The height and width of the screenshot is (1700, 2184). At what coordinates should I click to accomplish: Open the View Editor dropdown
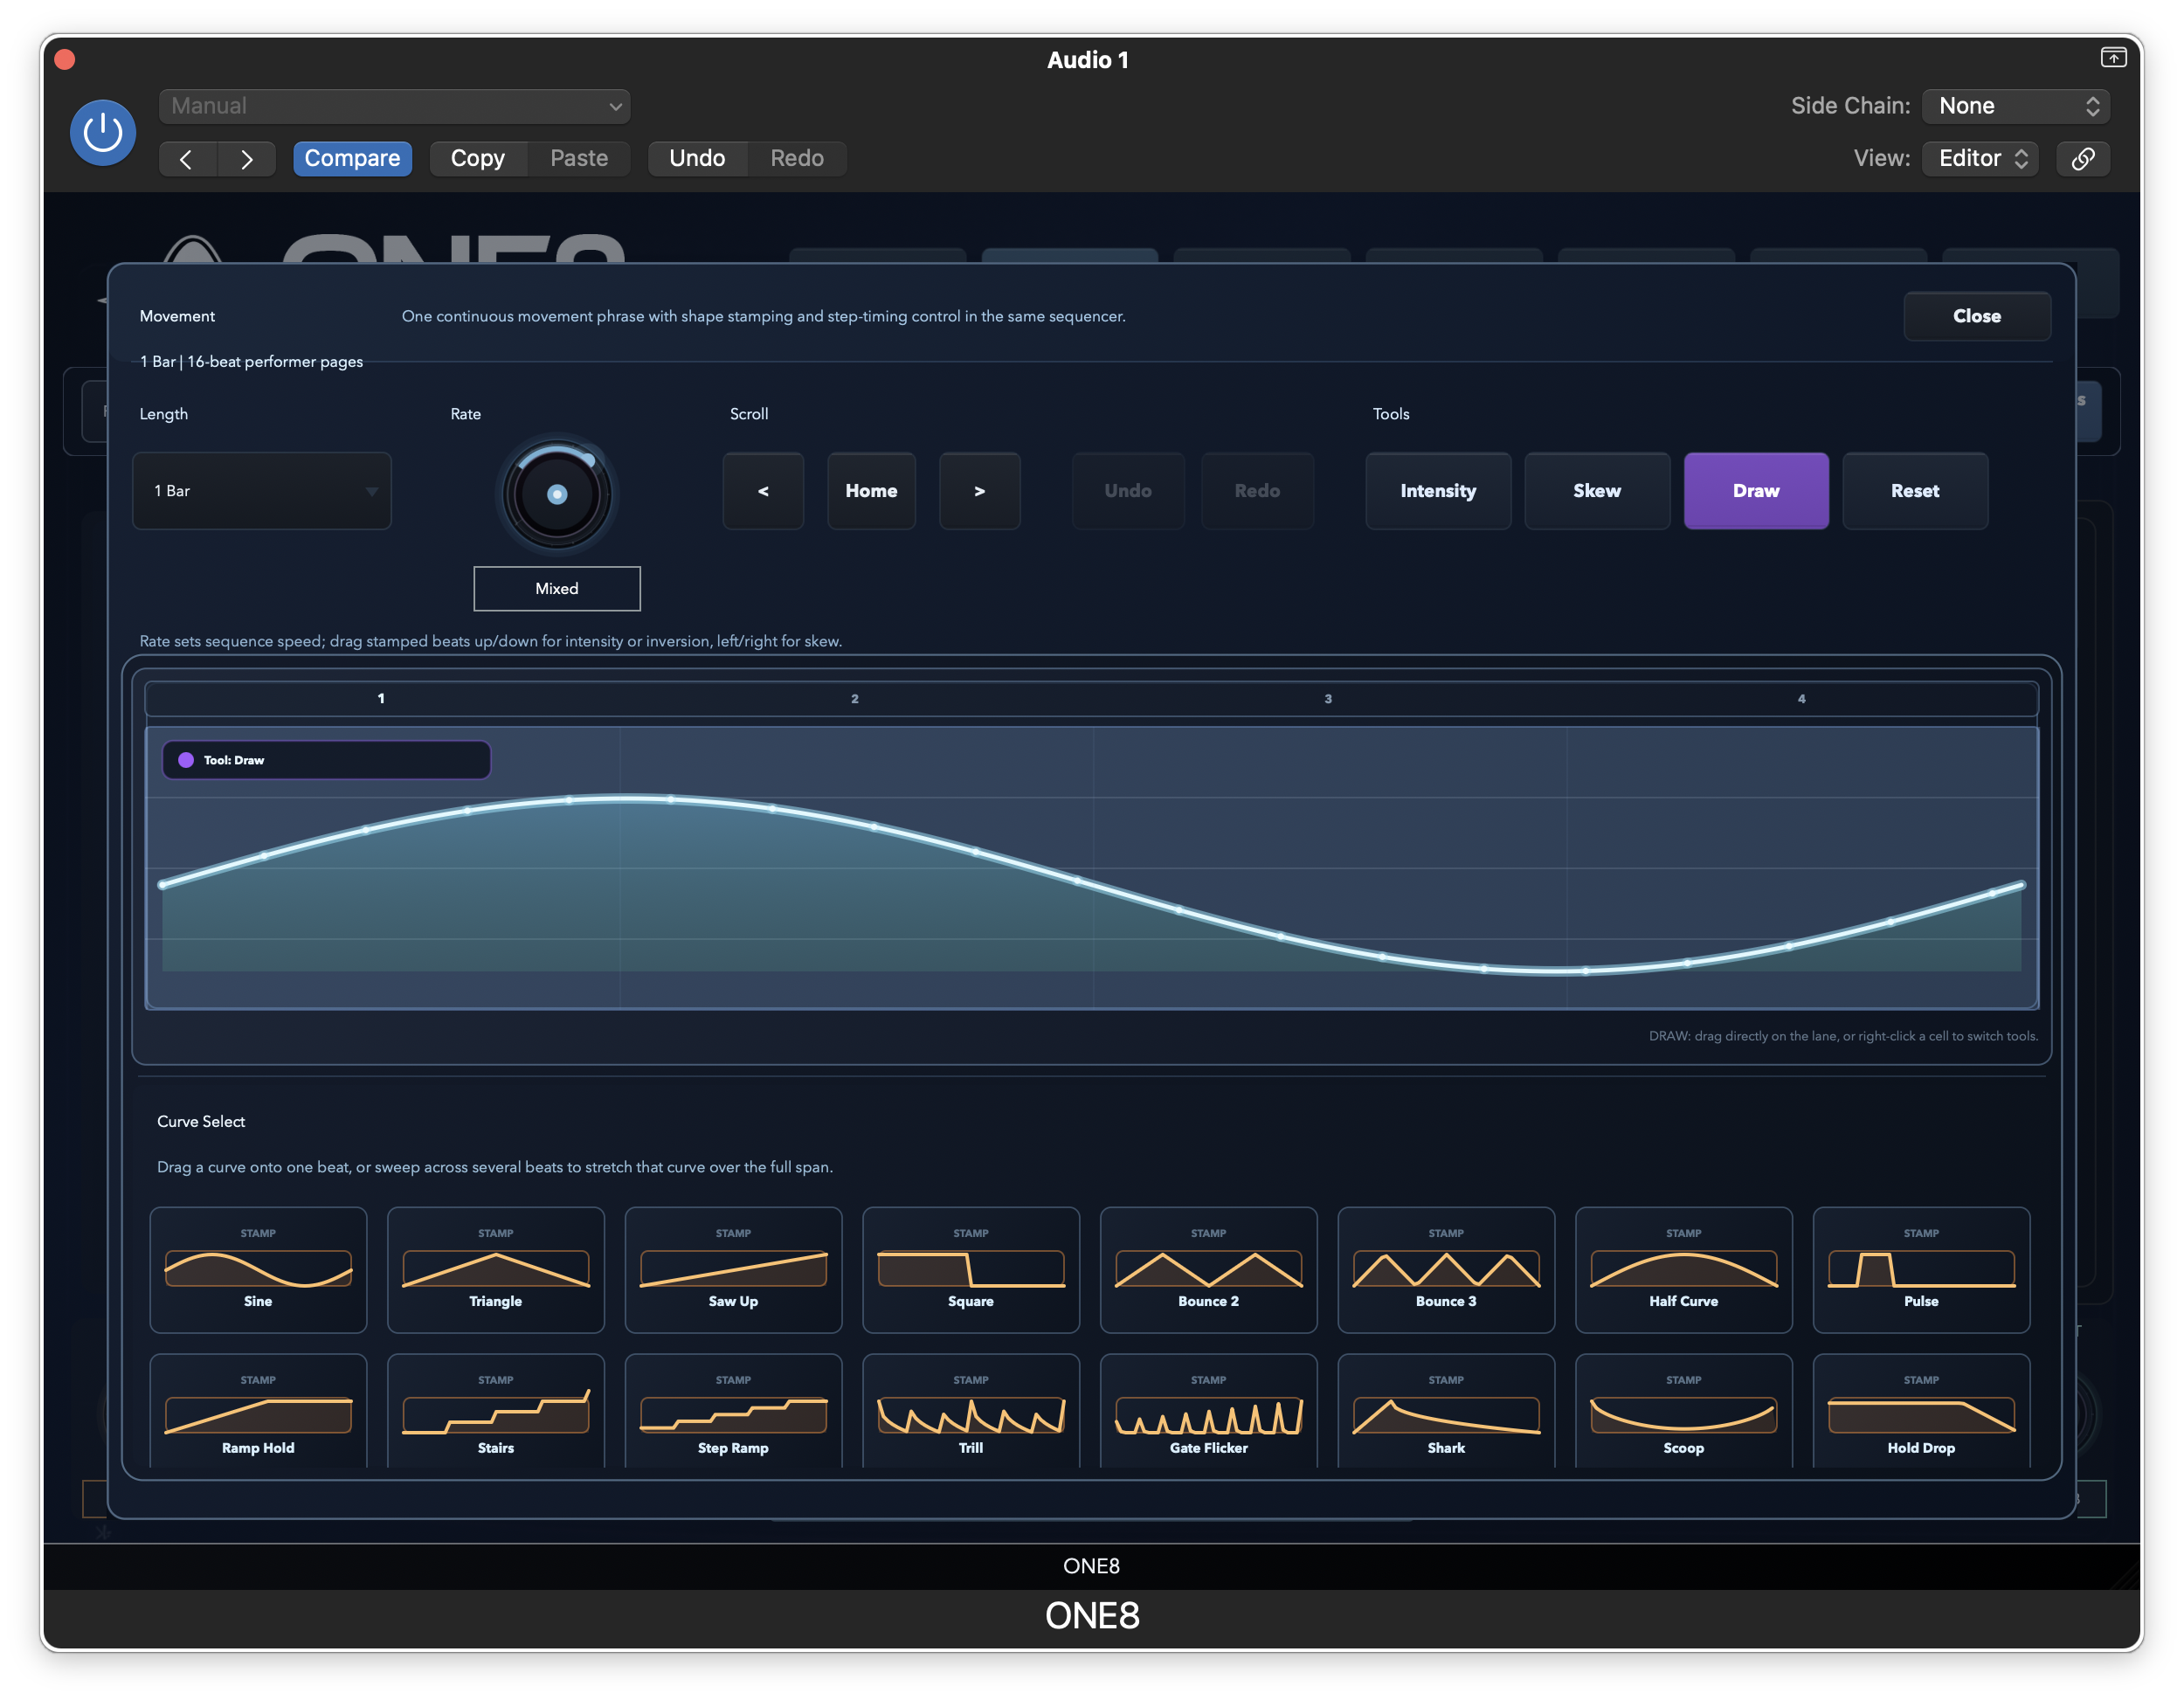pyautogui.click(x=1981, y=159)
